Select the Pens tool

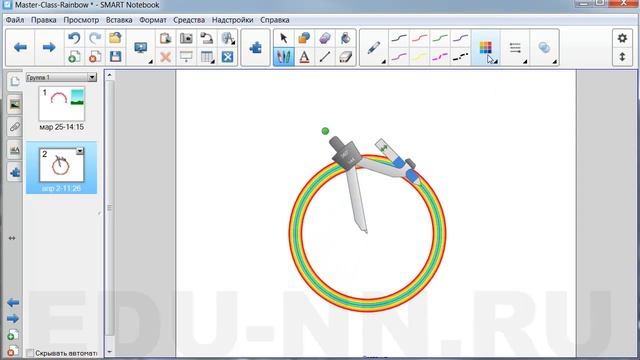tap(284, 57)
